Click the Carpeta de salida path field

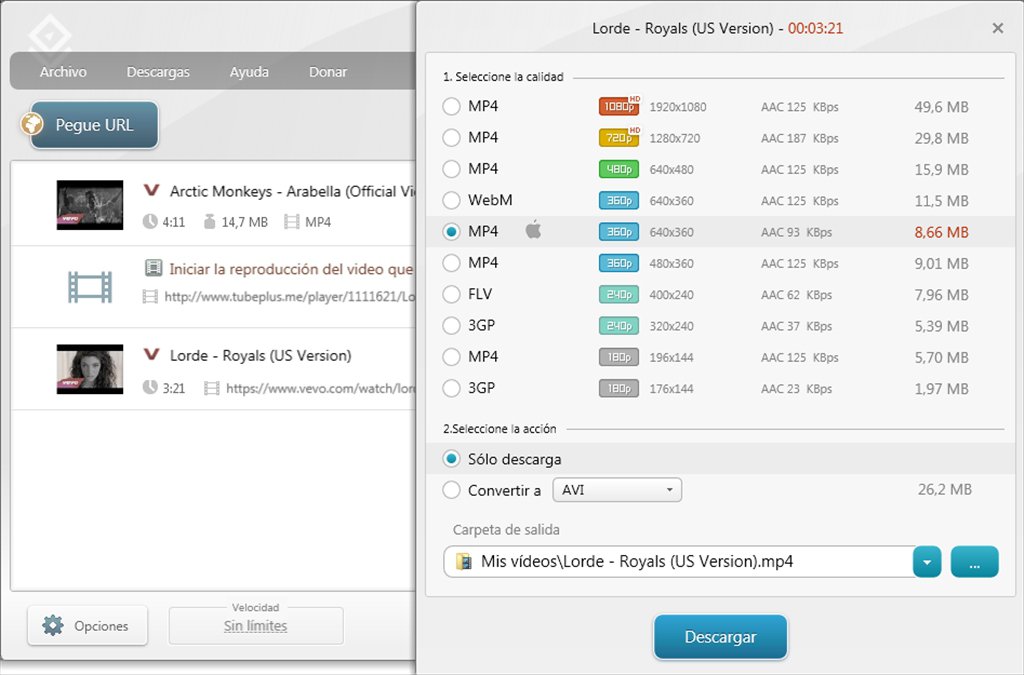click(679, 562)
